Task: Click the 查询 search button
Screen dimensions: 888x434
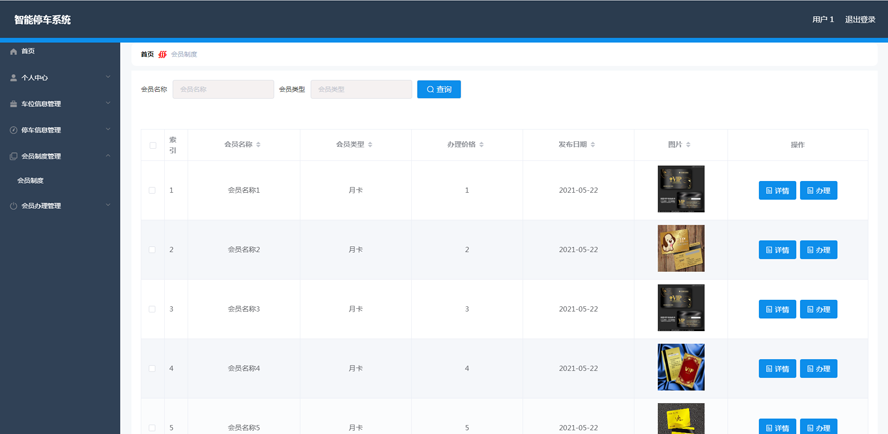Action: (x=439, y=89)
